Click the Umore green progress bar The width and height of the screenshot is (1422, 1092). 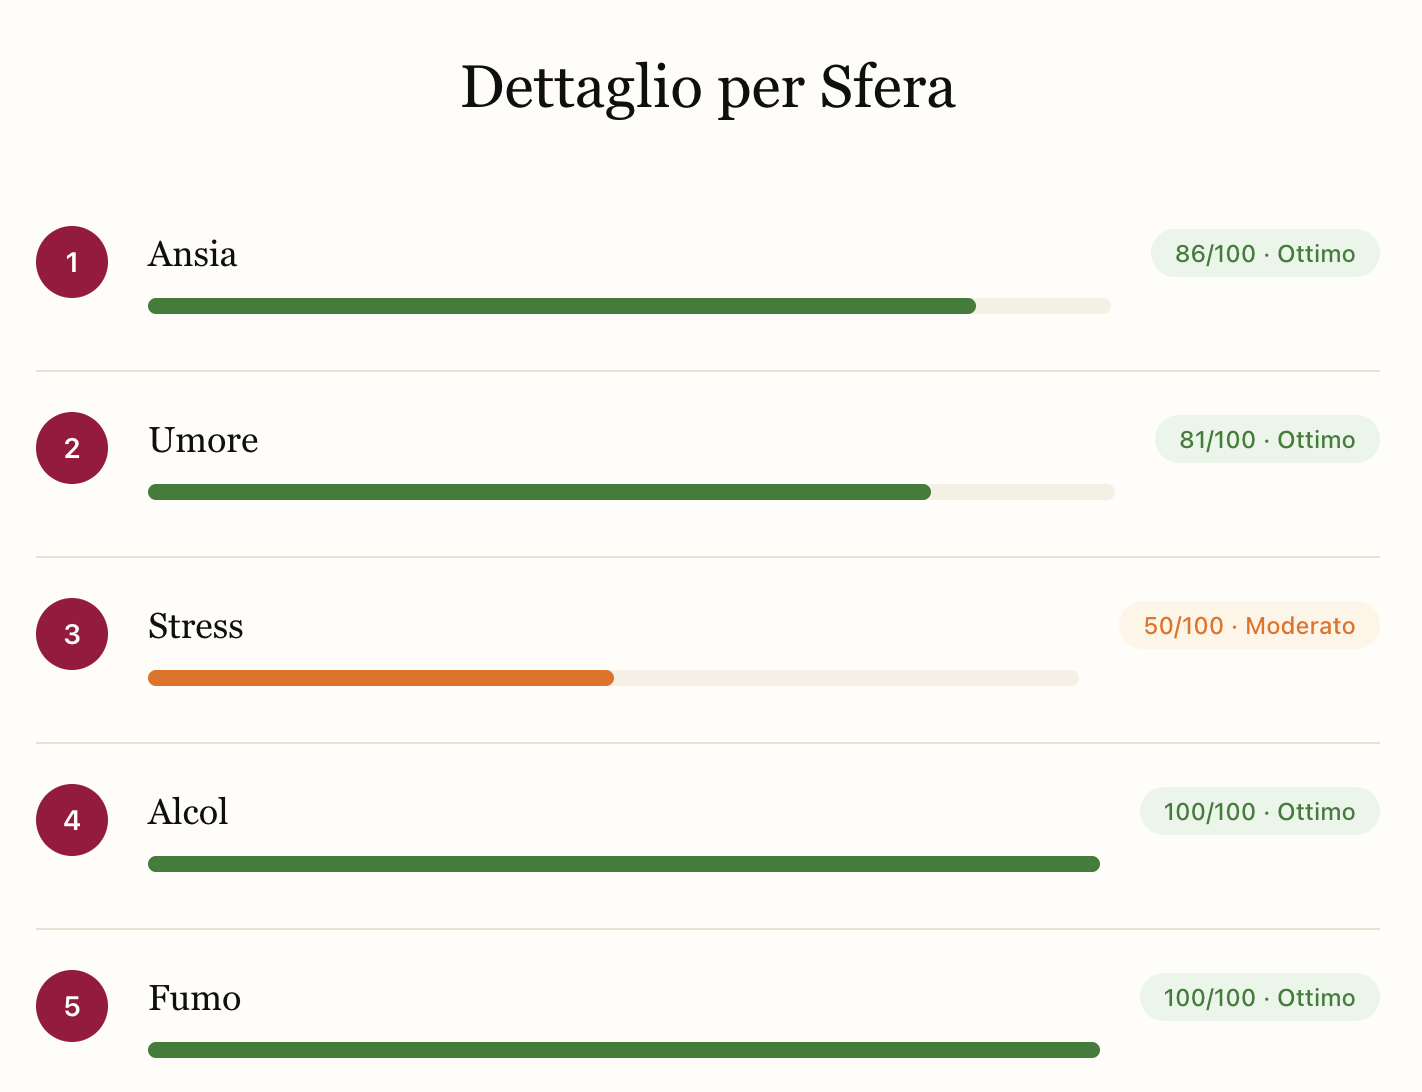(540, 492)
